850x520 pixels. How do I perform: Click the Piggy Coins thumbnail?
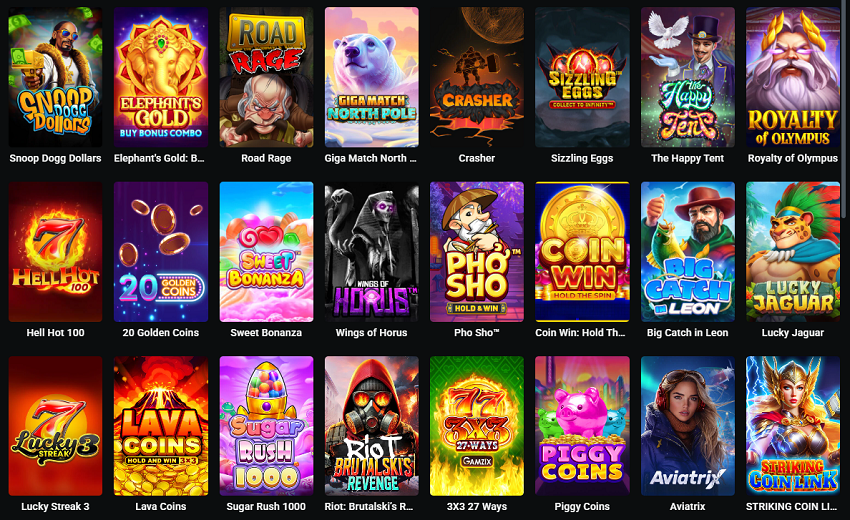click(582, 426)
